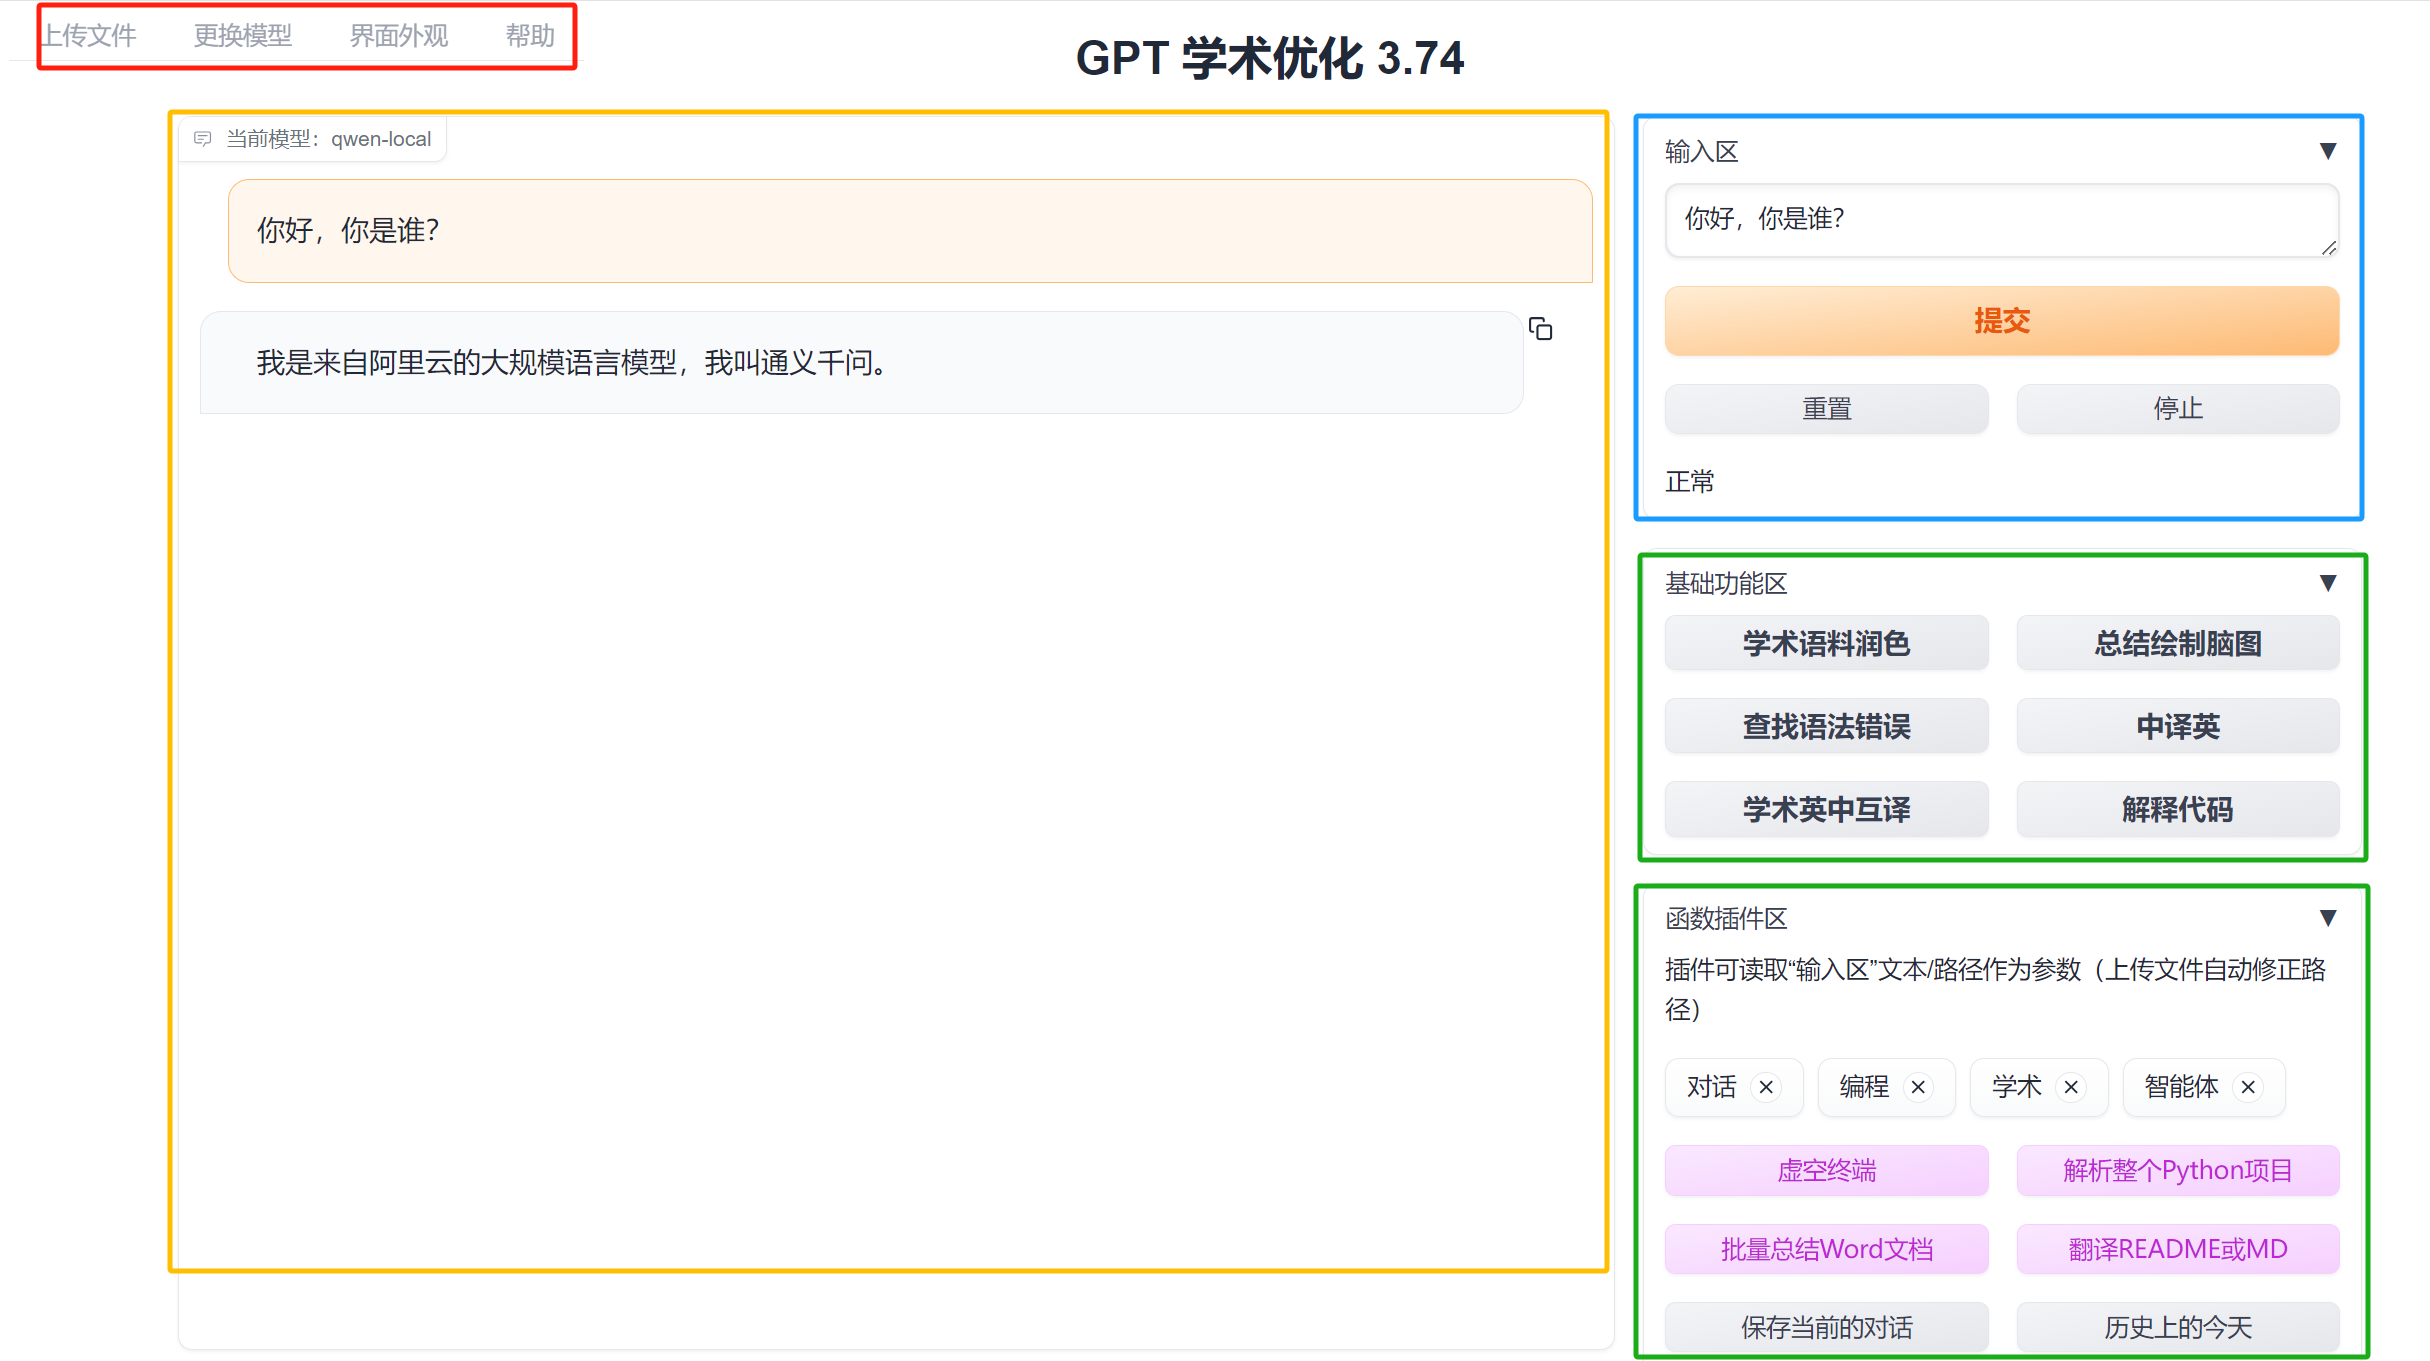Image resolution: width=2430 pixels, height=1361 pixels.
Task: Click the 基础功能区 panel heading
Action: [x=1726, y=584]
